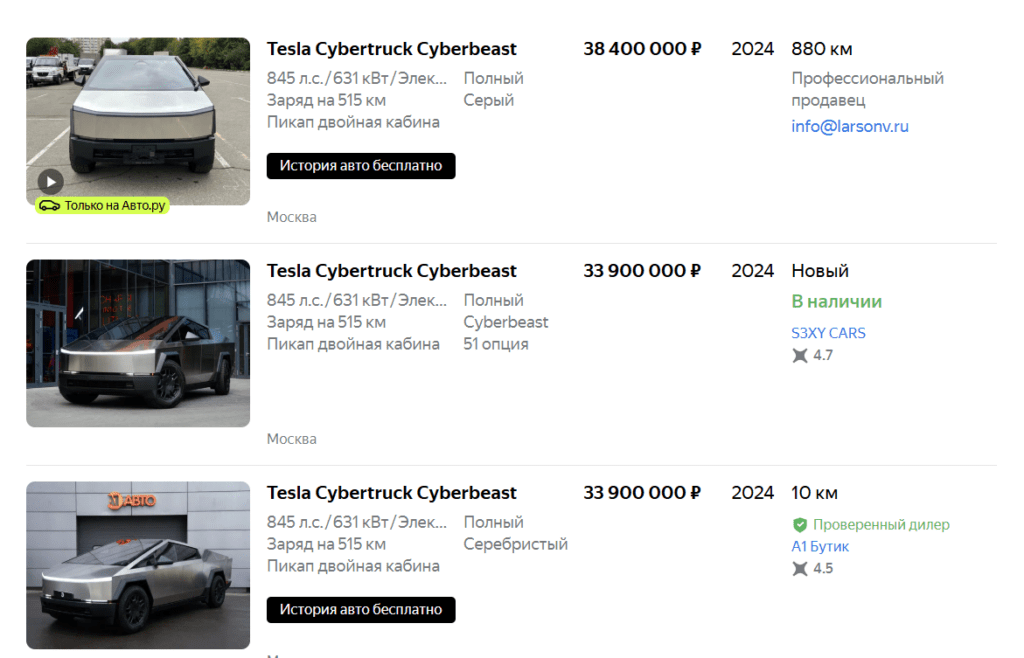Open the info@larsonv.ru seller link

pyautogui.click(x=850, y=127)
